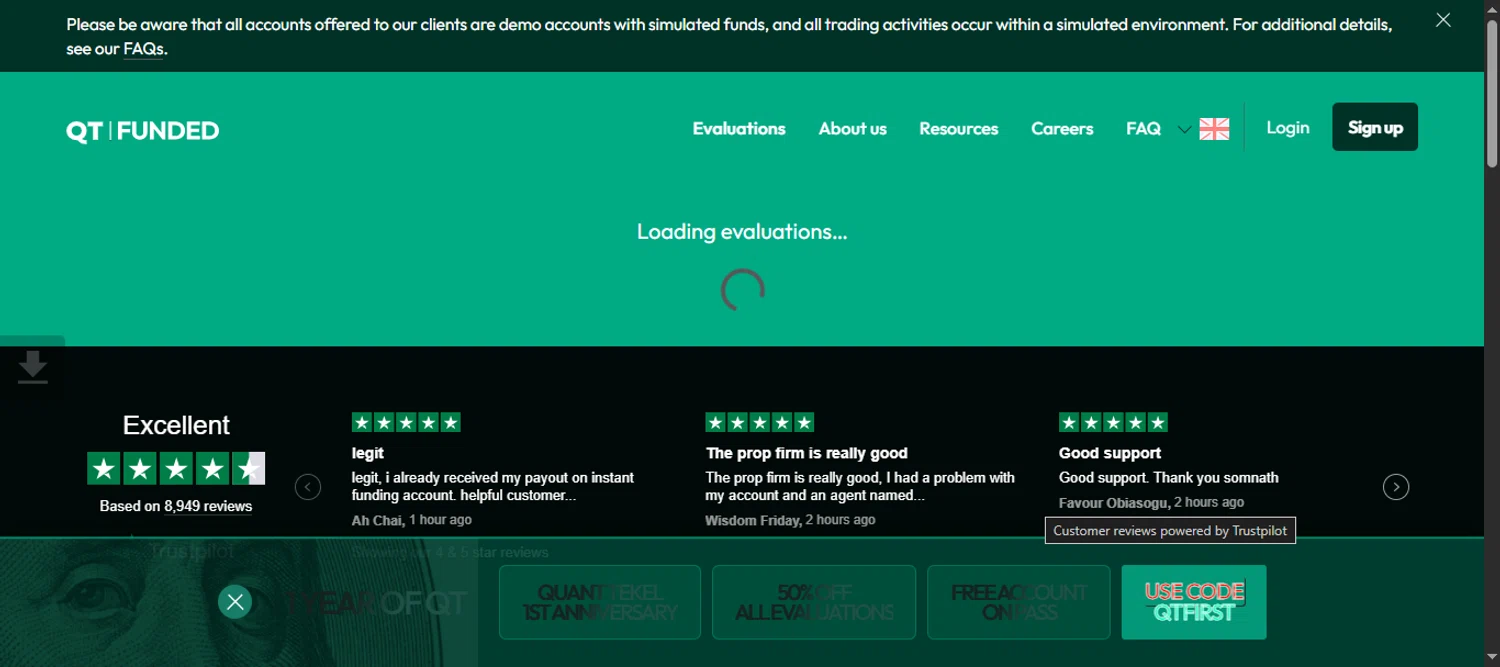Click the five stars above the "Good support" review
Viewport: 1500px width, 667px height.
tap(1113, 422)
